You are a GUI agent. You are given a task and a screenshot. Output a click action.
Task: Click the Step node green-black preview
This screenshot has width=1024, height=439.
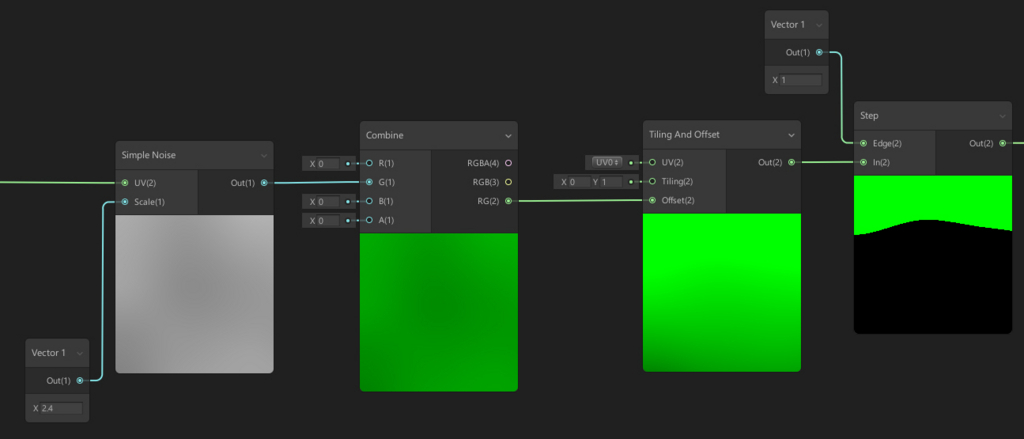click(x=933, y=254)
